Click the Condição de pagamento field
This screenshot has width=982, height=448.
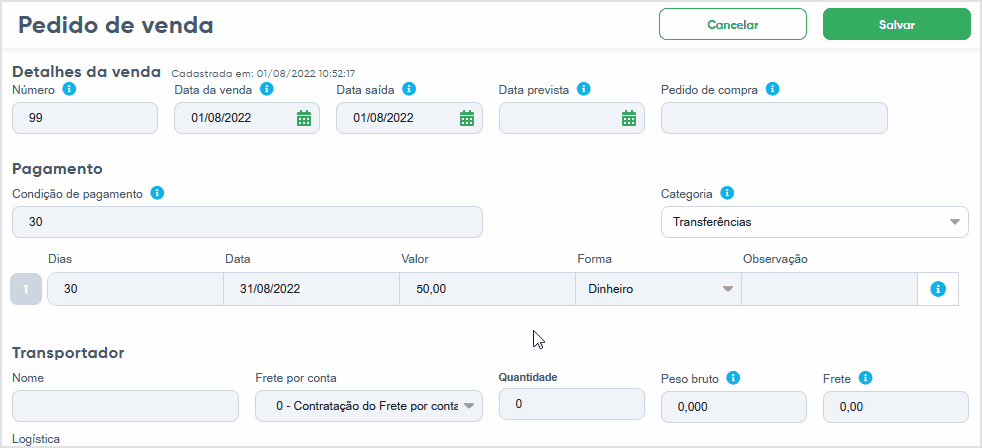point(247,222)
